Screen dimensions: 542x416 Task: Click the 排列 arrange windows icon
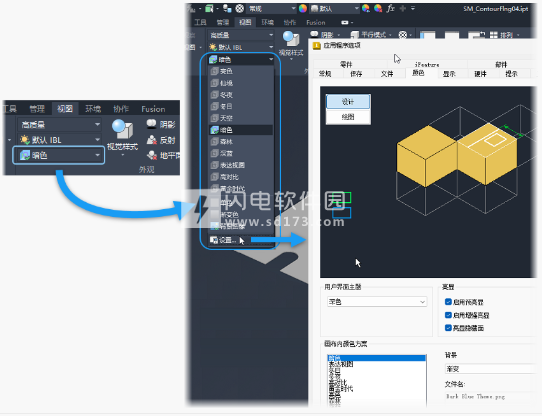click(x=493, y=35)
